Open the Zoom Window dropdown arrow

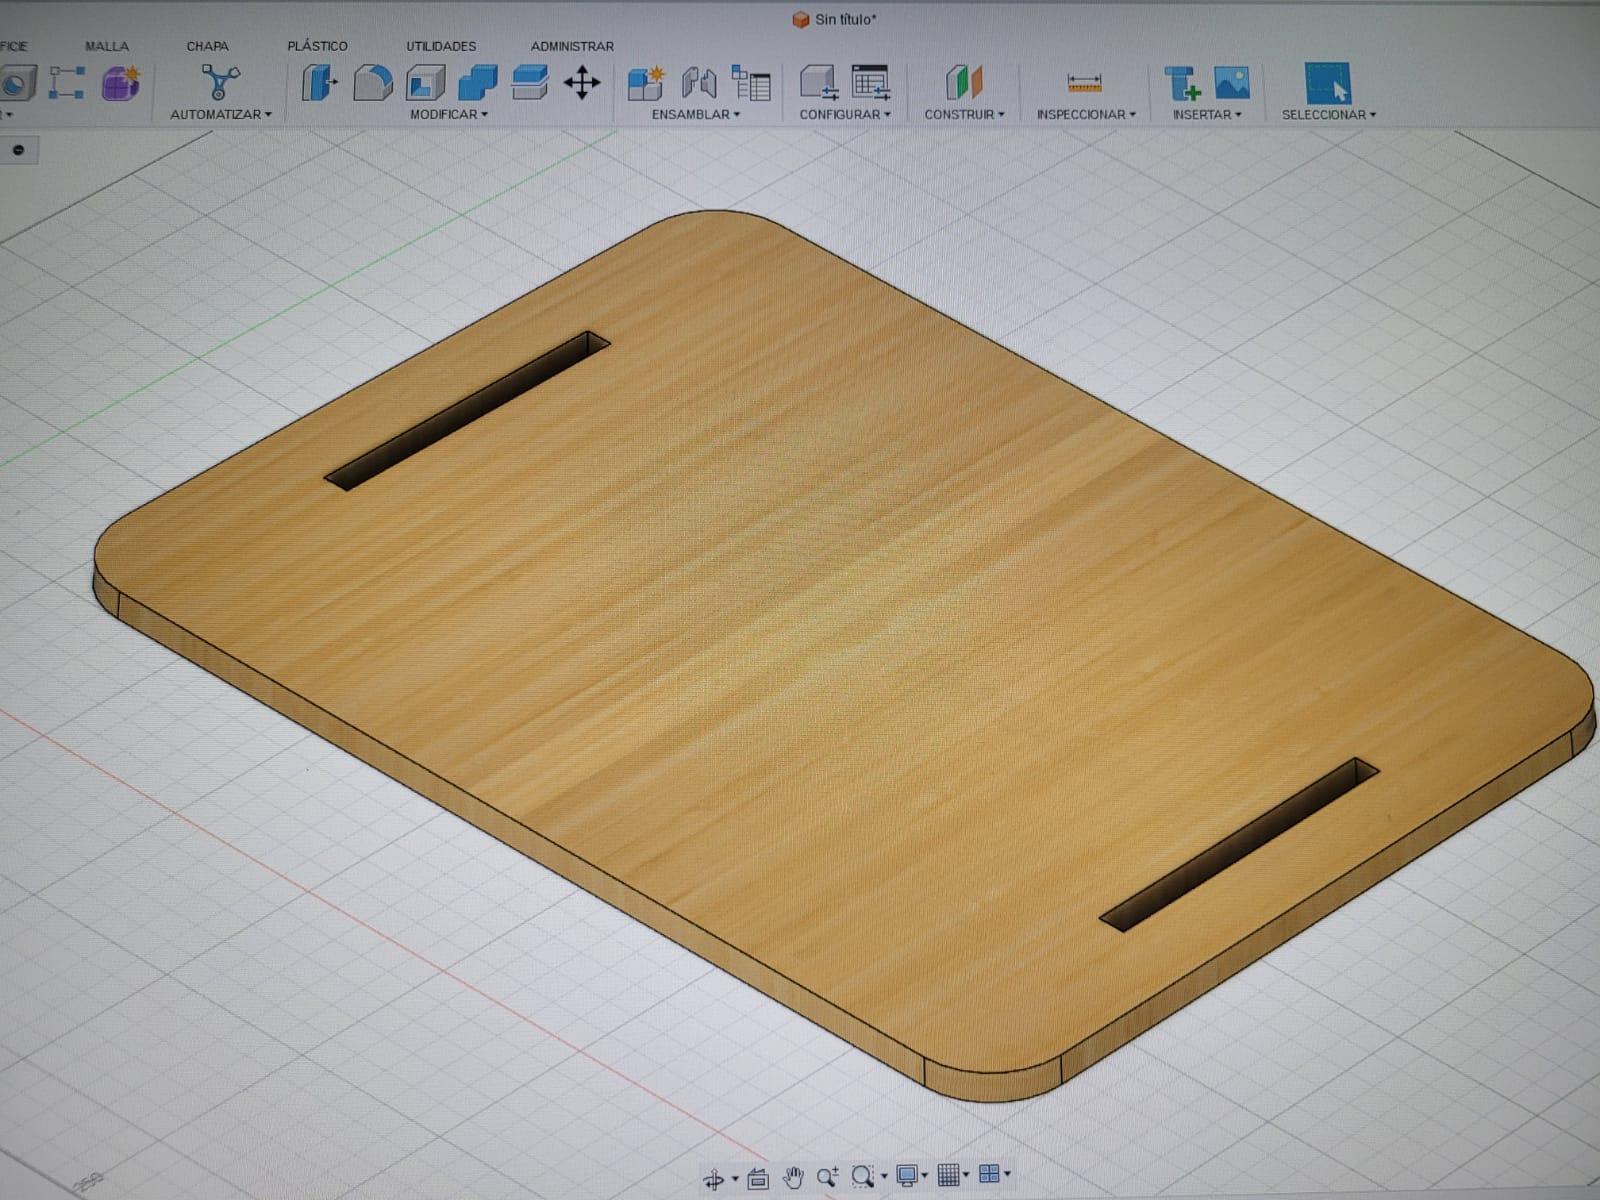pyautogui.click(x=884, y=1176)
